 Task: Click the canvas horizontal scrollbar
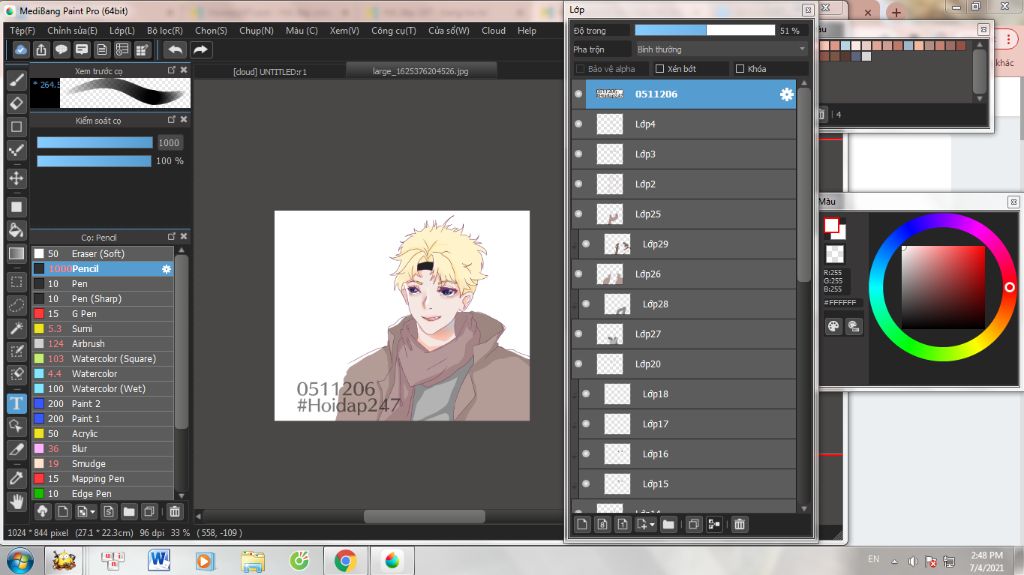point(424,516)
